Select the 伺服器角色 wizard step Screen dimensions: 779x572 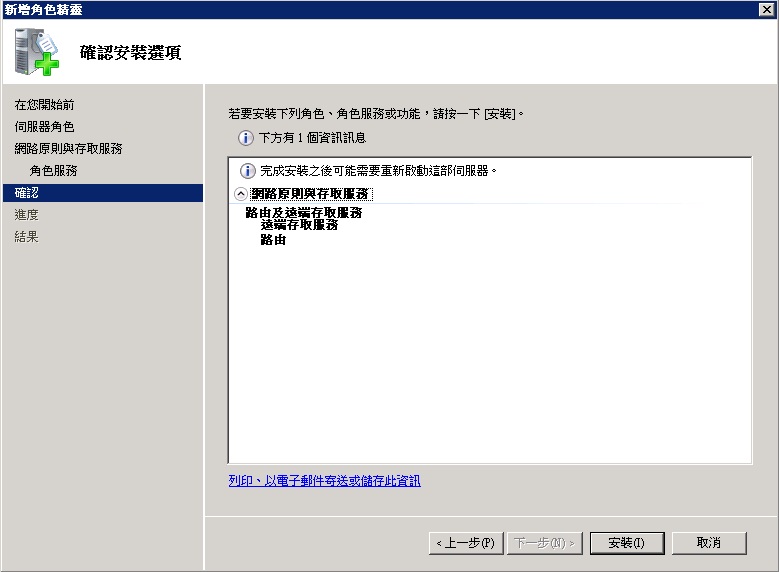coord(44,127)
